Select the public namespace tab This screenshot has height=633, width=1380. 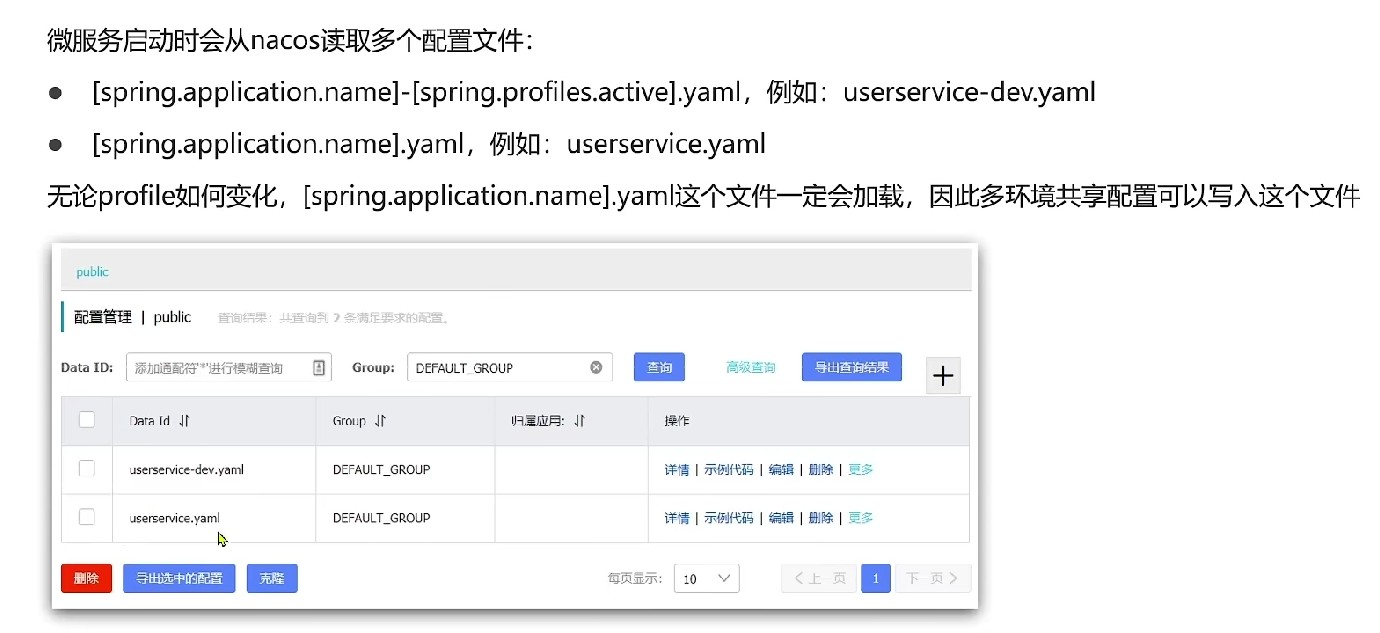tap(92, 272)
